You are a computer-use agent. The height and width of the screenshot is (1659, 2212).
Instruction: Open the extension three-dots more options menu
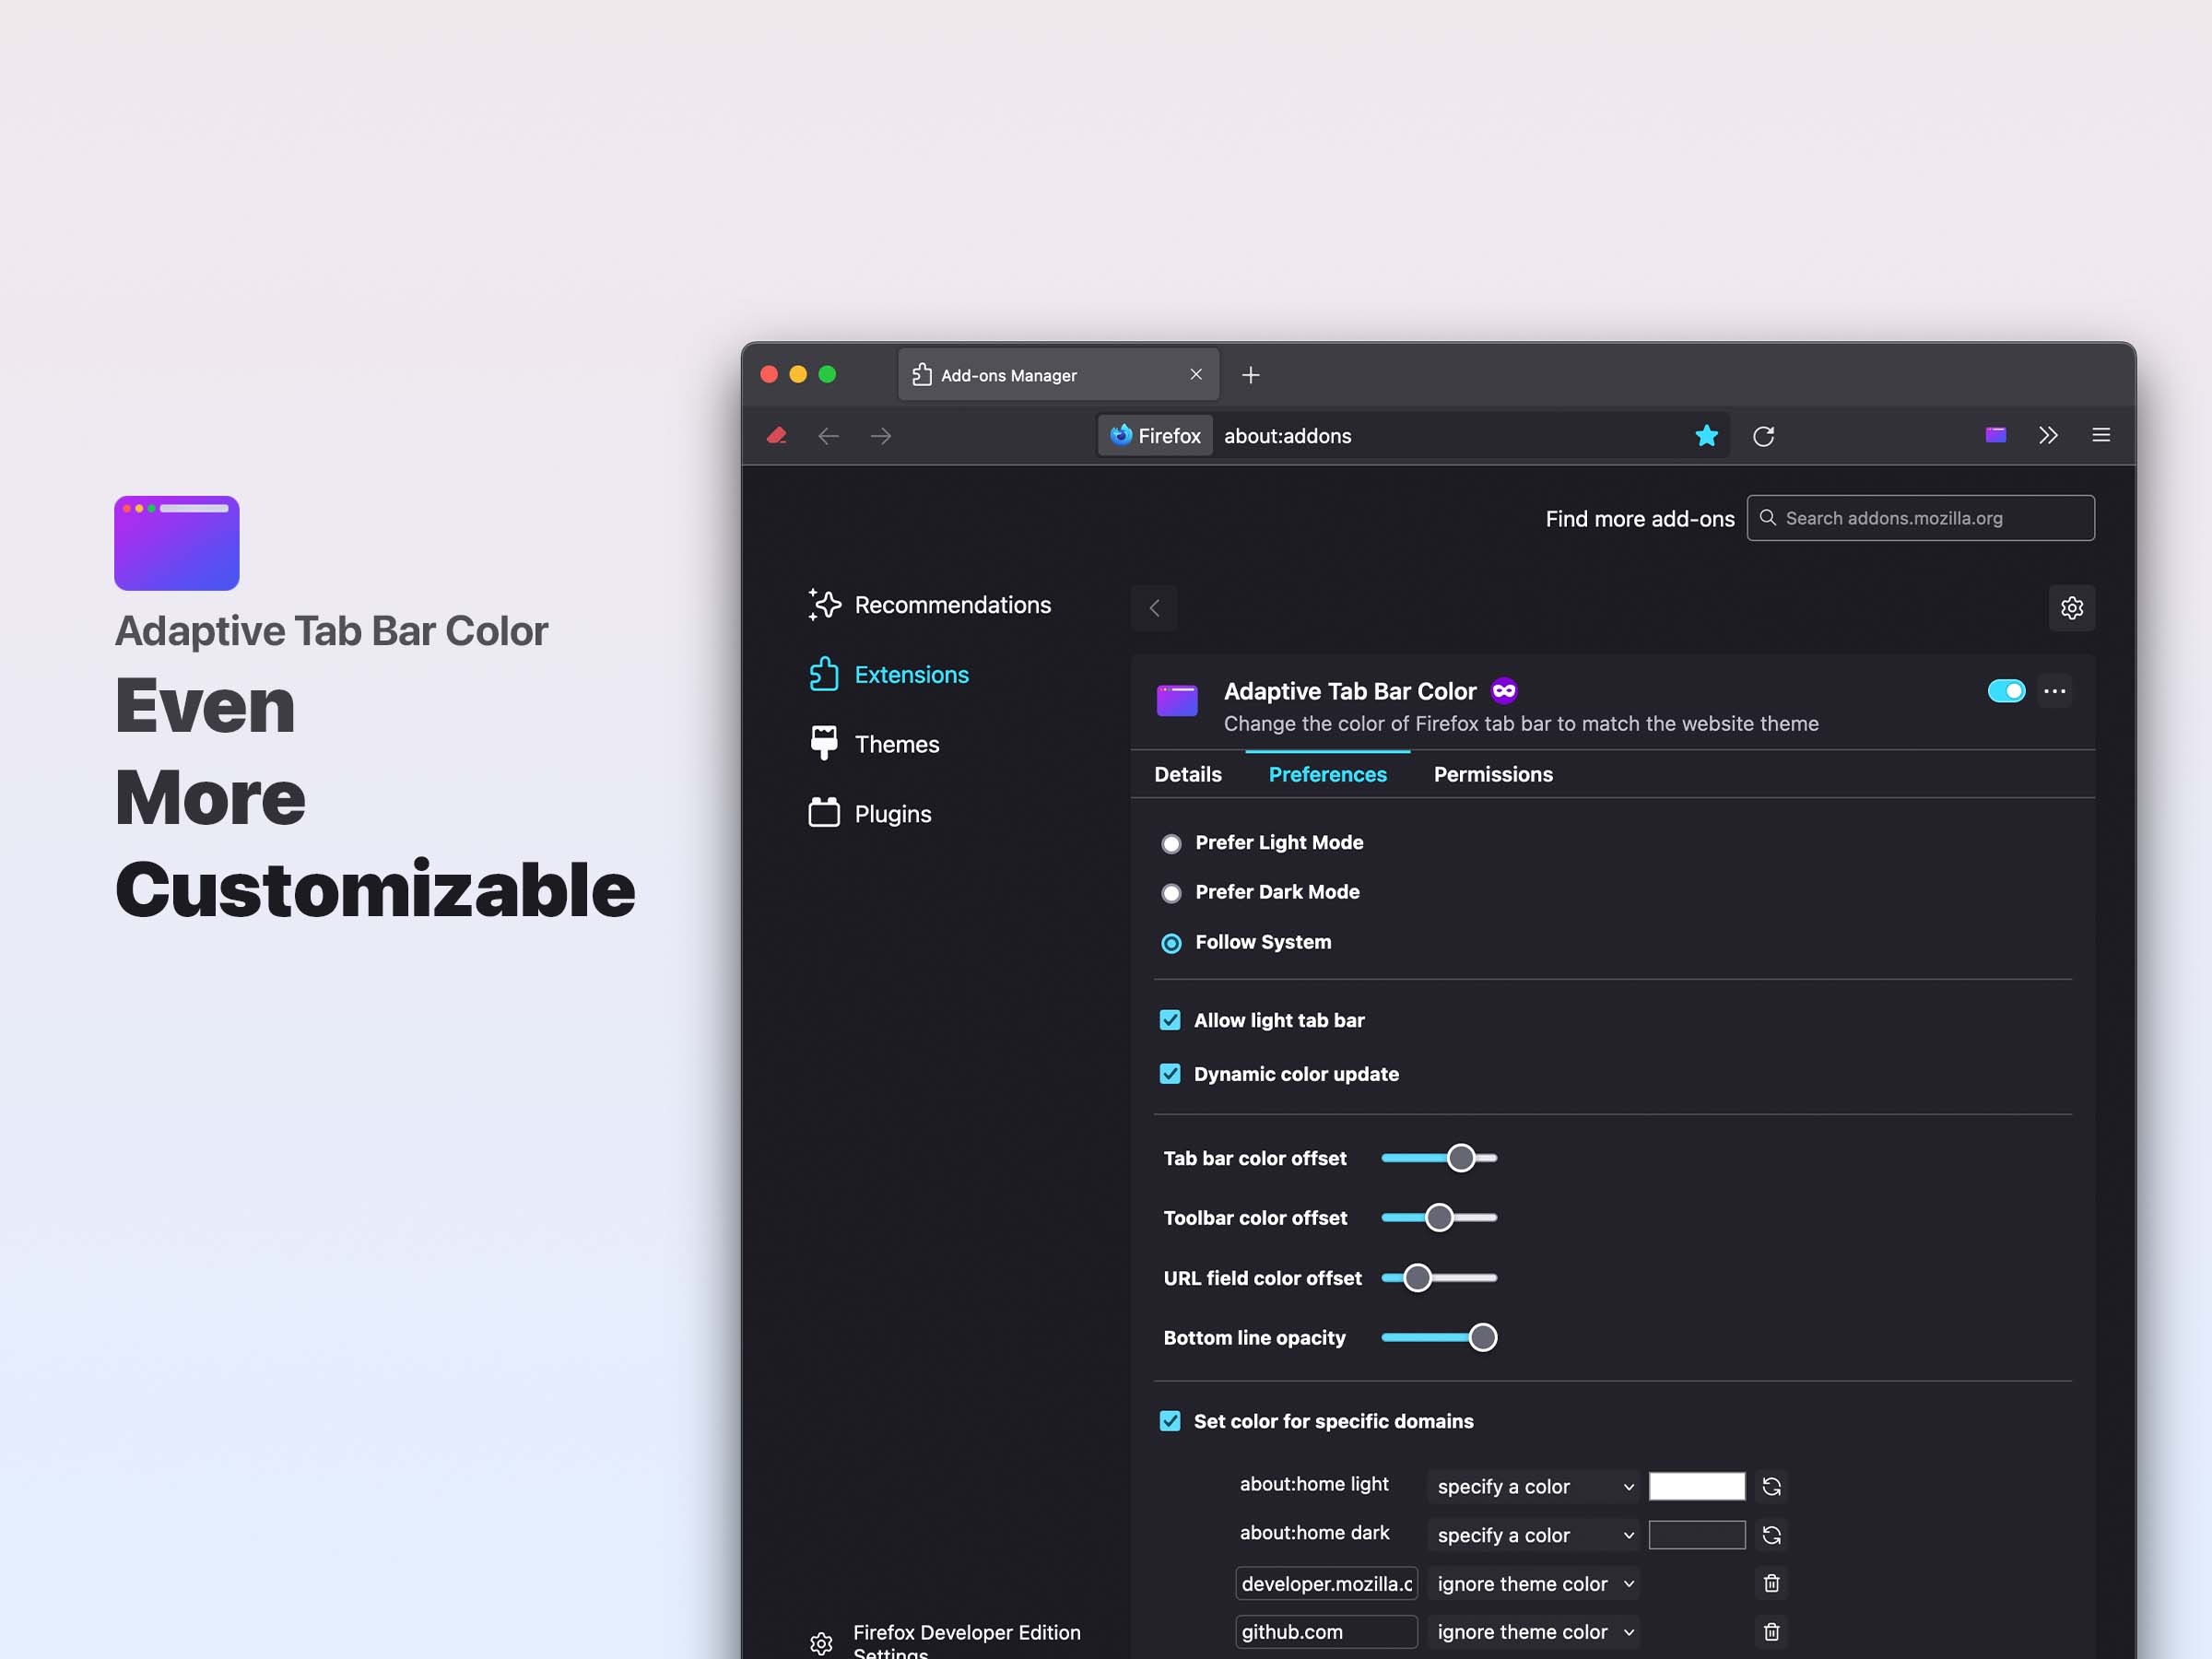[2055, 691]
